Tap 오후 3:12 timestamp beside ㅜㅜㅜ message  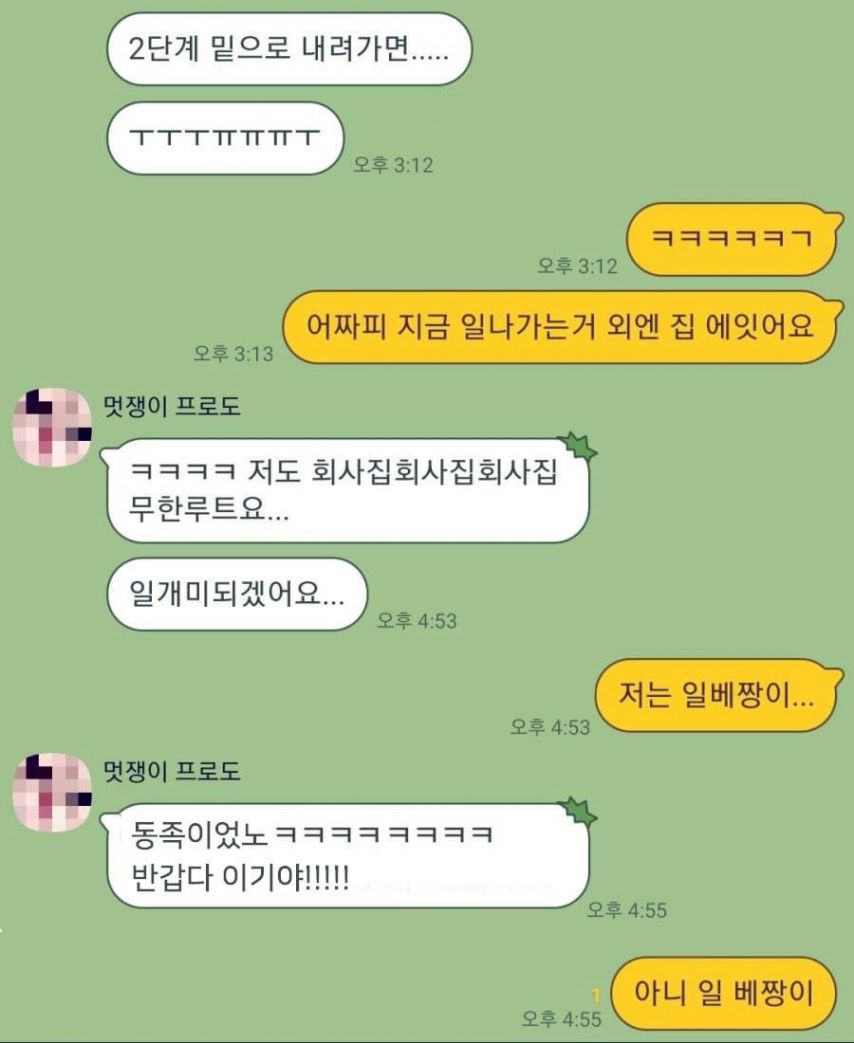coord(393,164)
